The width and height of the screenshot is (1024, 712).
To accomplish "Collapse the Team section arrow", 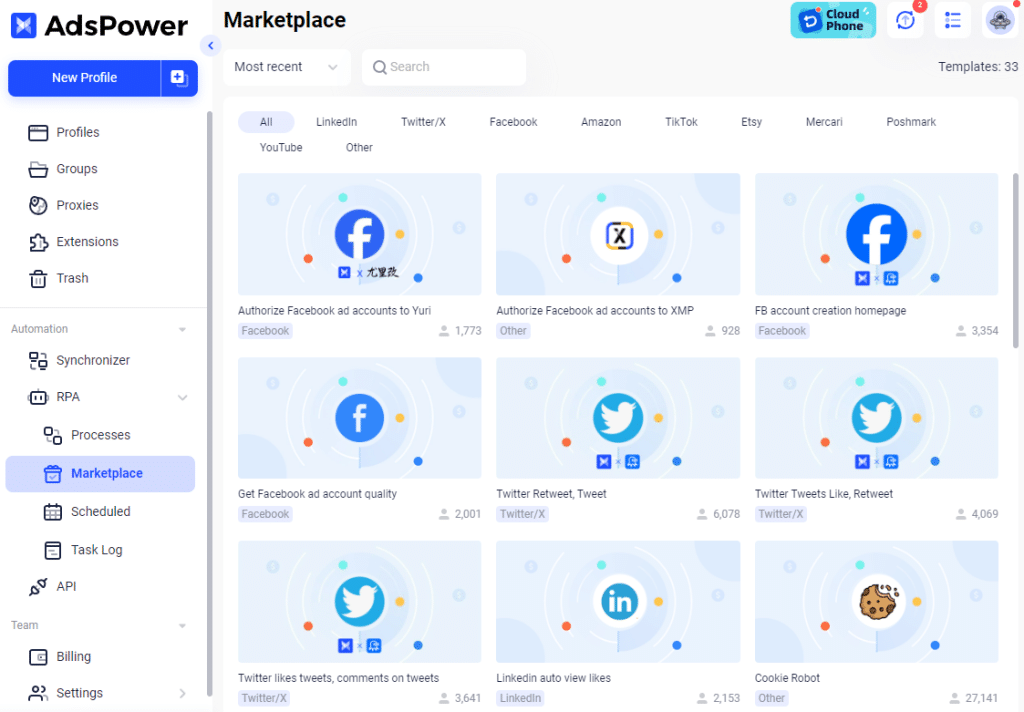I will tap(183, 626).
